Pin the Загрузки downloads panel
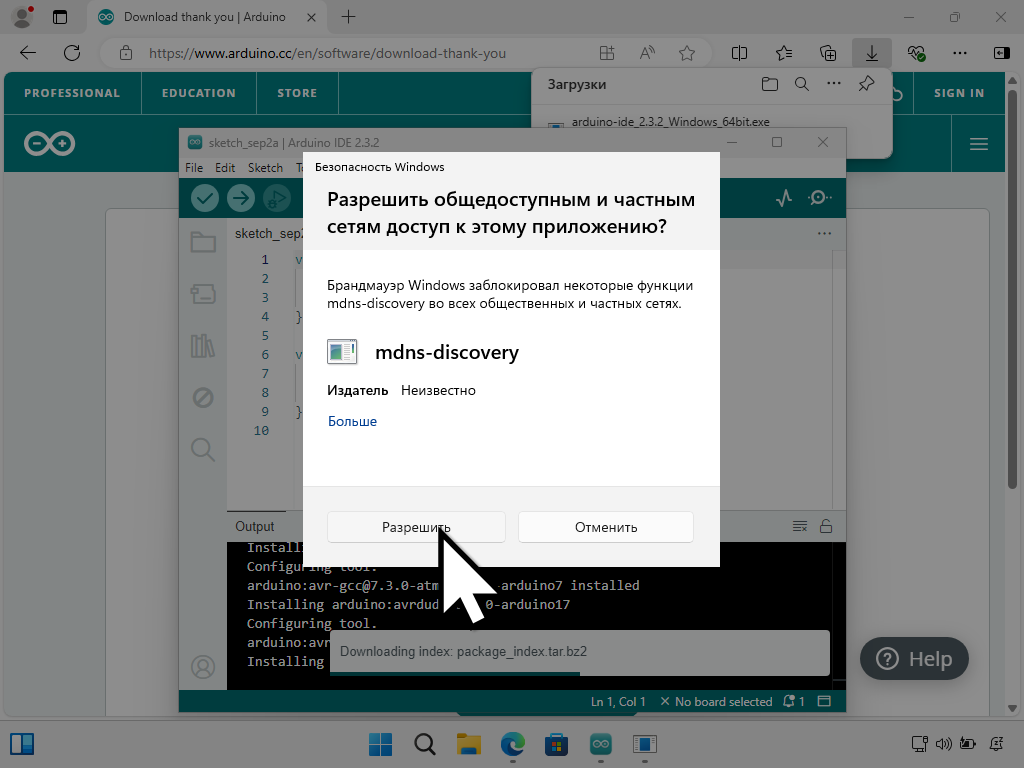This screenshot has height=768, width=1024. 866,84
